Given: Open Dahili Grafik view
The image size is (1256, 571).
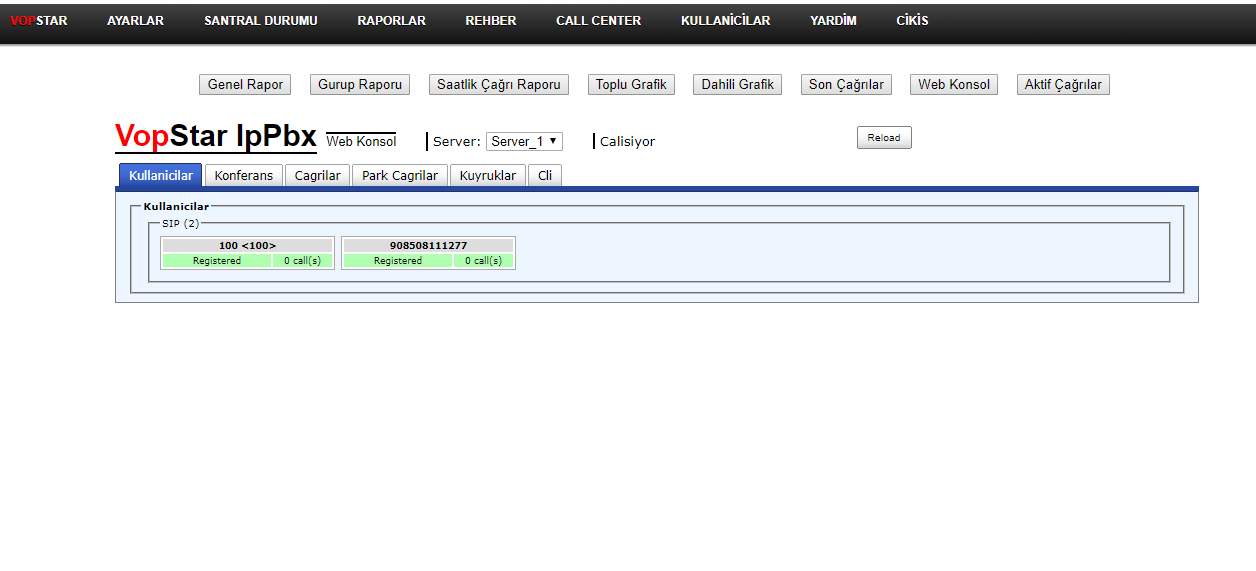Looking at the screenshot, I should point(737,85).
